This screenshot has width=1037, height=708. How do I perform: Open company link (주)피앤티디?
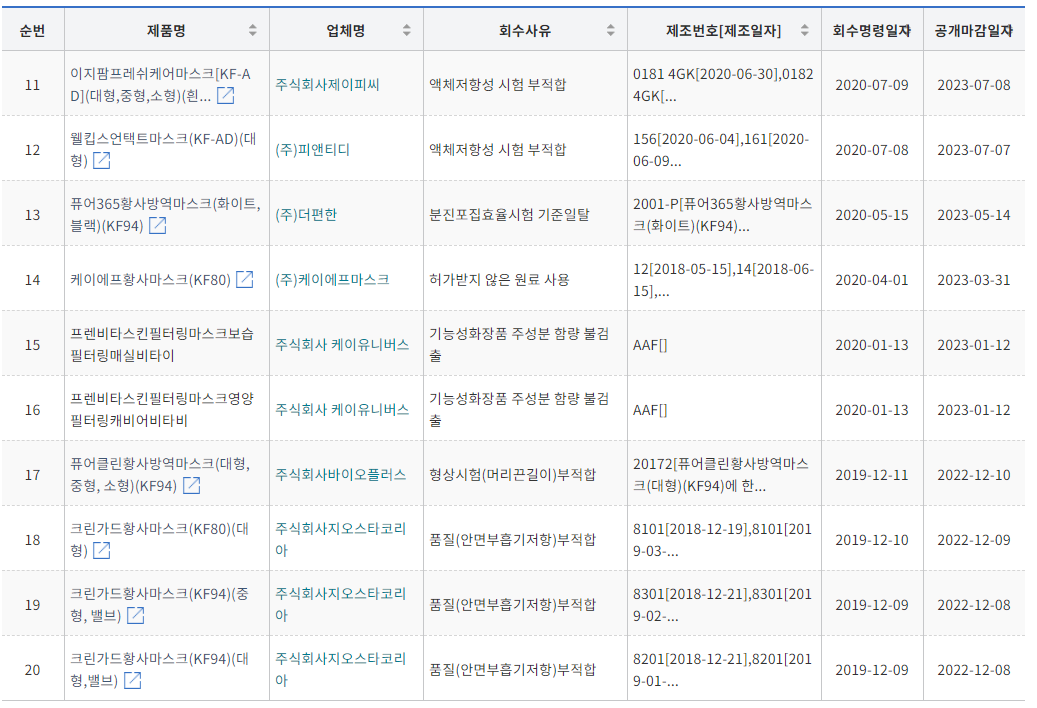coord(312,150)
